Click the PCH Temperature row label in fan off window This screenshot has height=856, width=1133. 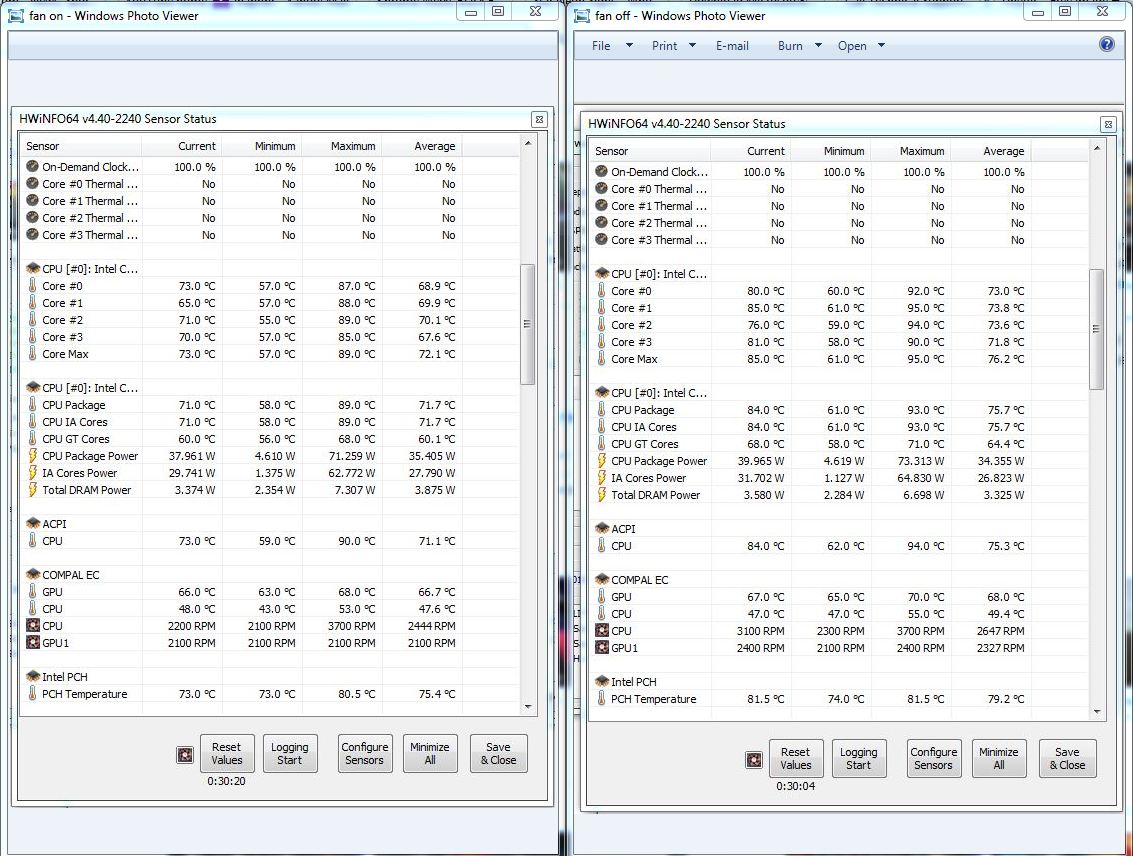[654, 699]
